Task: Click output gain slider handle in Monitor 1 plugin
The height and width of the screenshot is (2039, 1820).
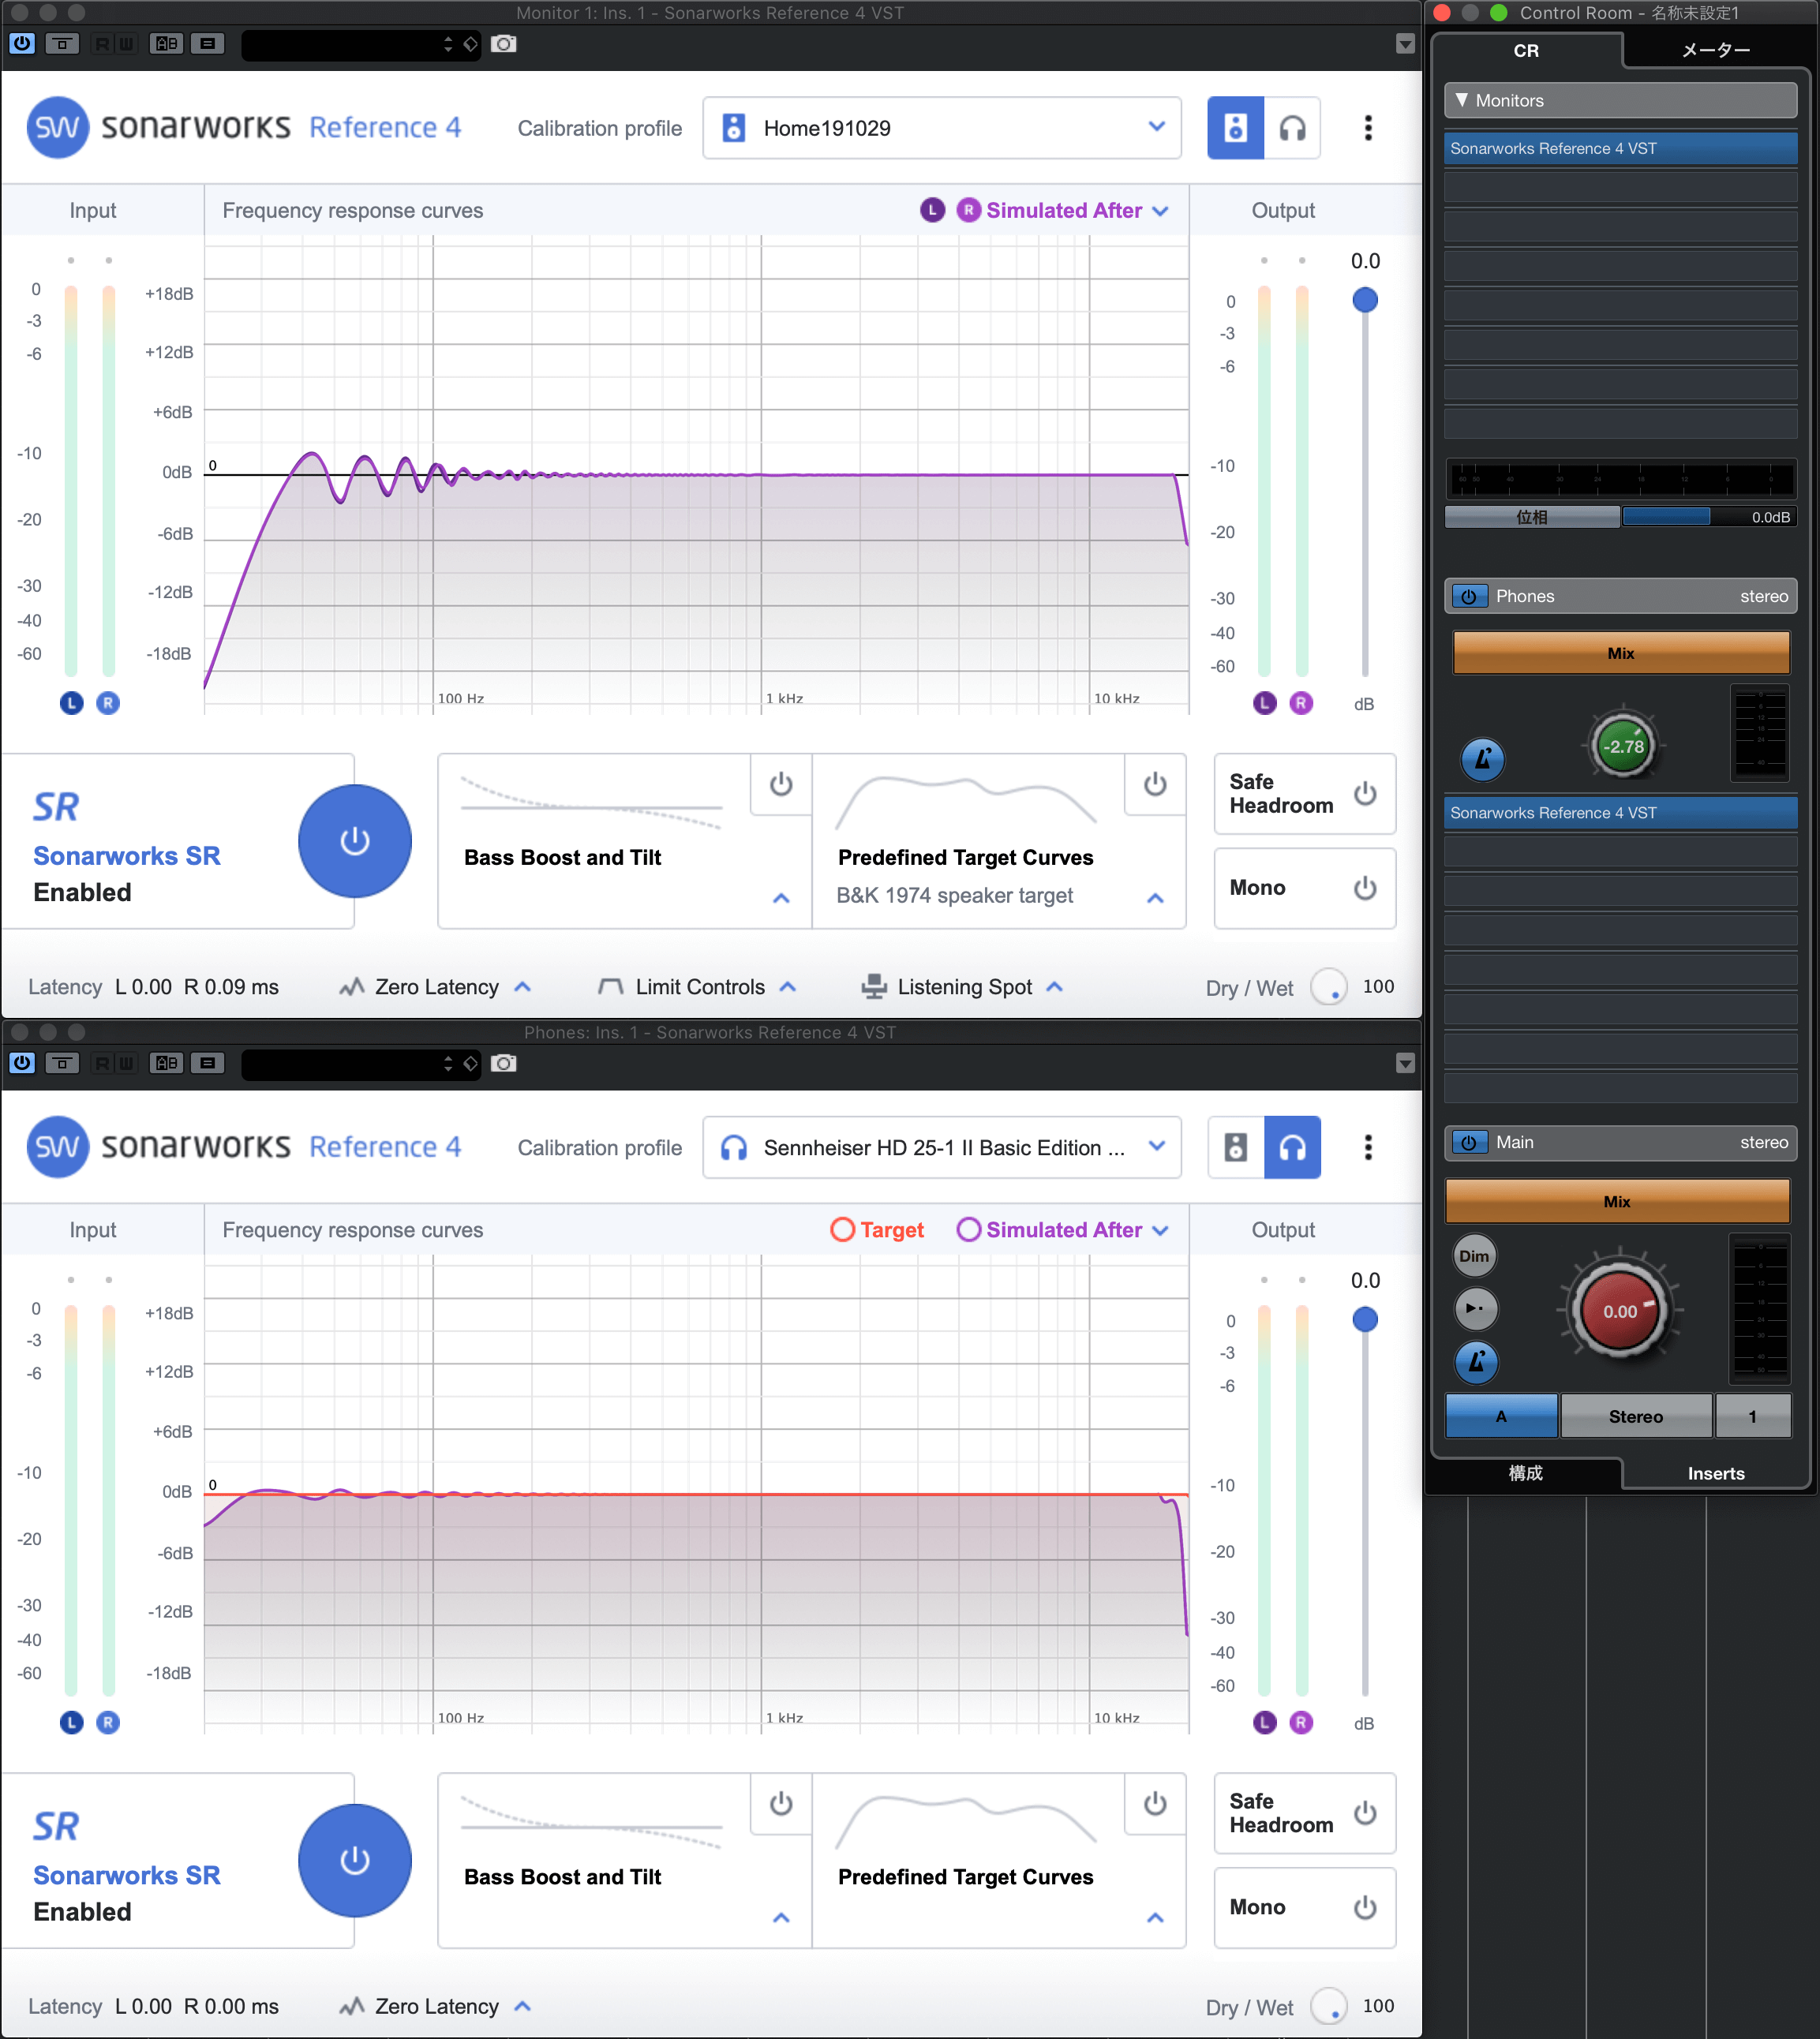Action: point(1365,300)
